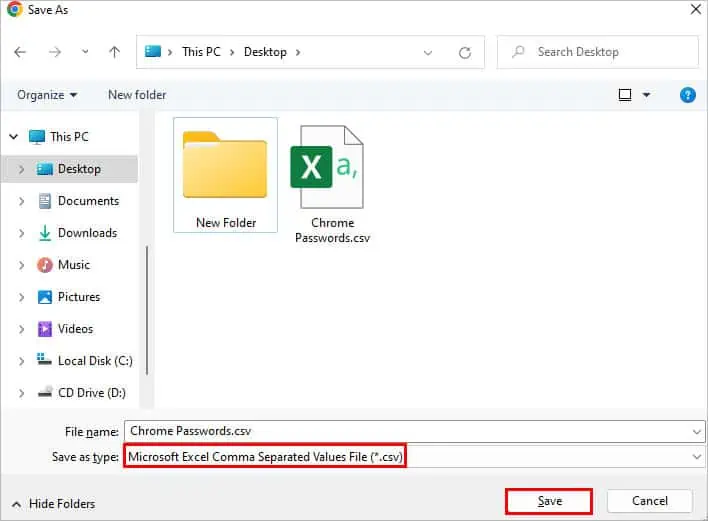Expand the CD Drive (D:) node
This screenshot has height=521, width=708.
pyautogui.click(x=21, y=393)
